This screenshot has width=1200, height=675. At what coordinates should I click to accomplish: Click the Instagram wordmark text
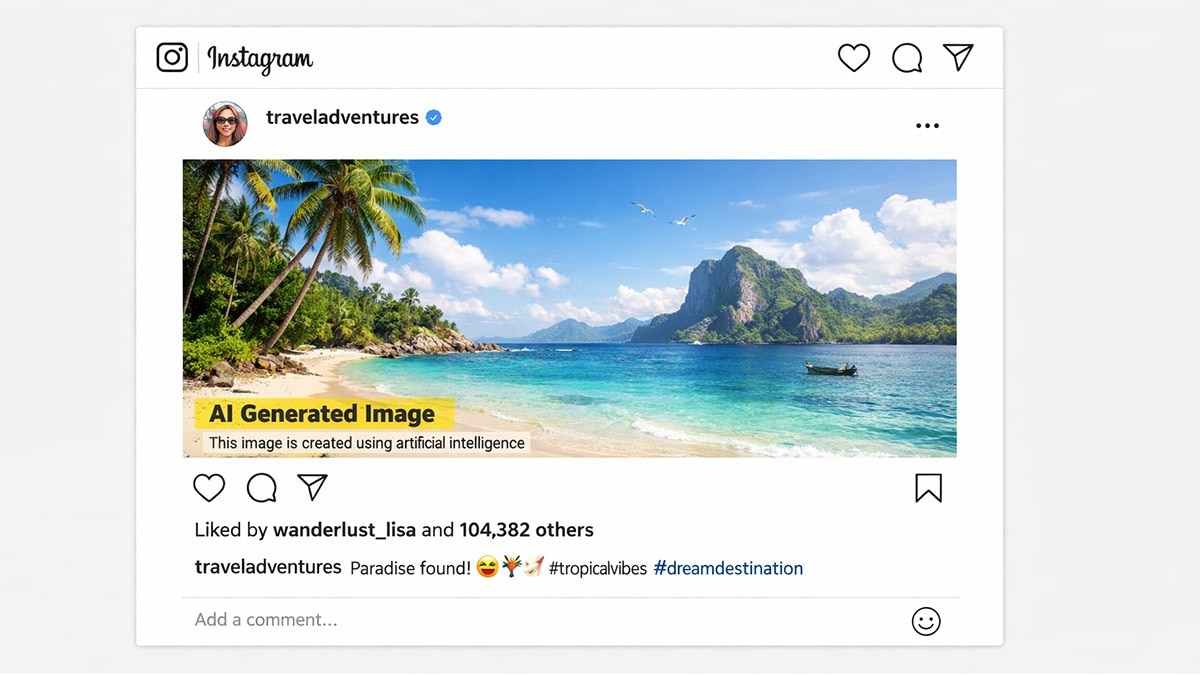tap(260, 58)
